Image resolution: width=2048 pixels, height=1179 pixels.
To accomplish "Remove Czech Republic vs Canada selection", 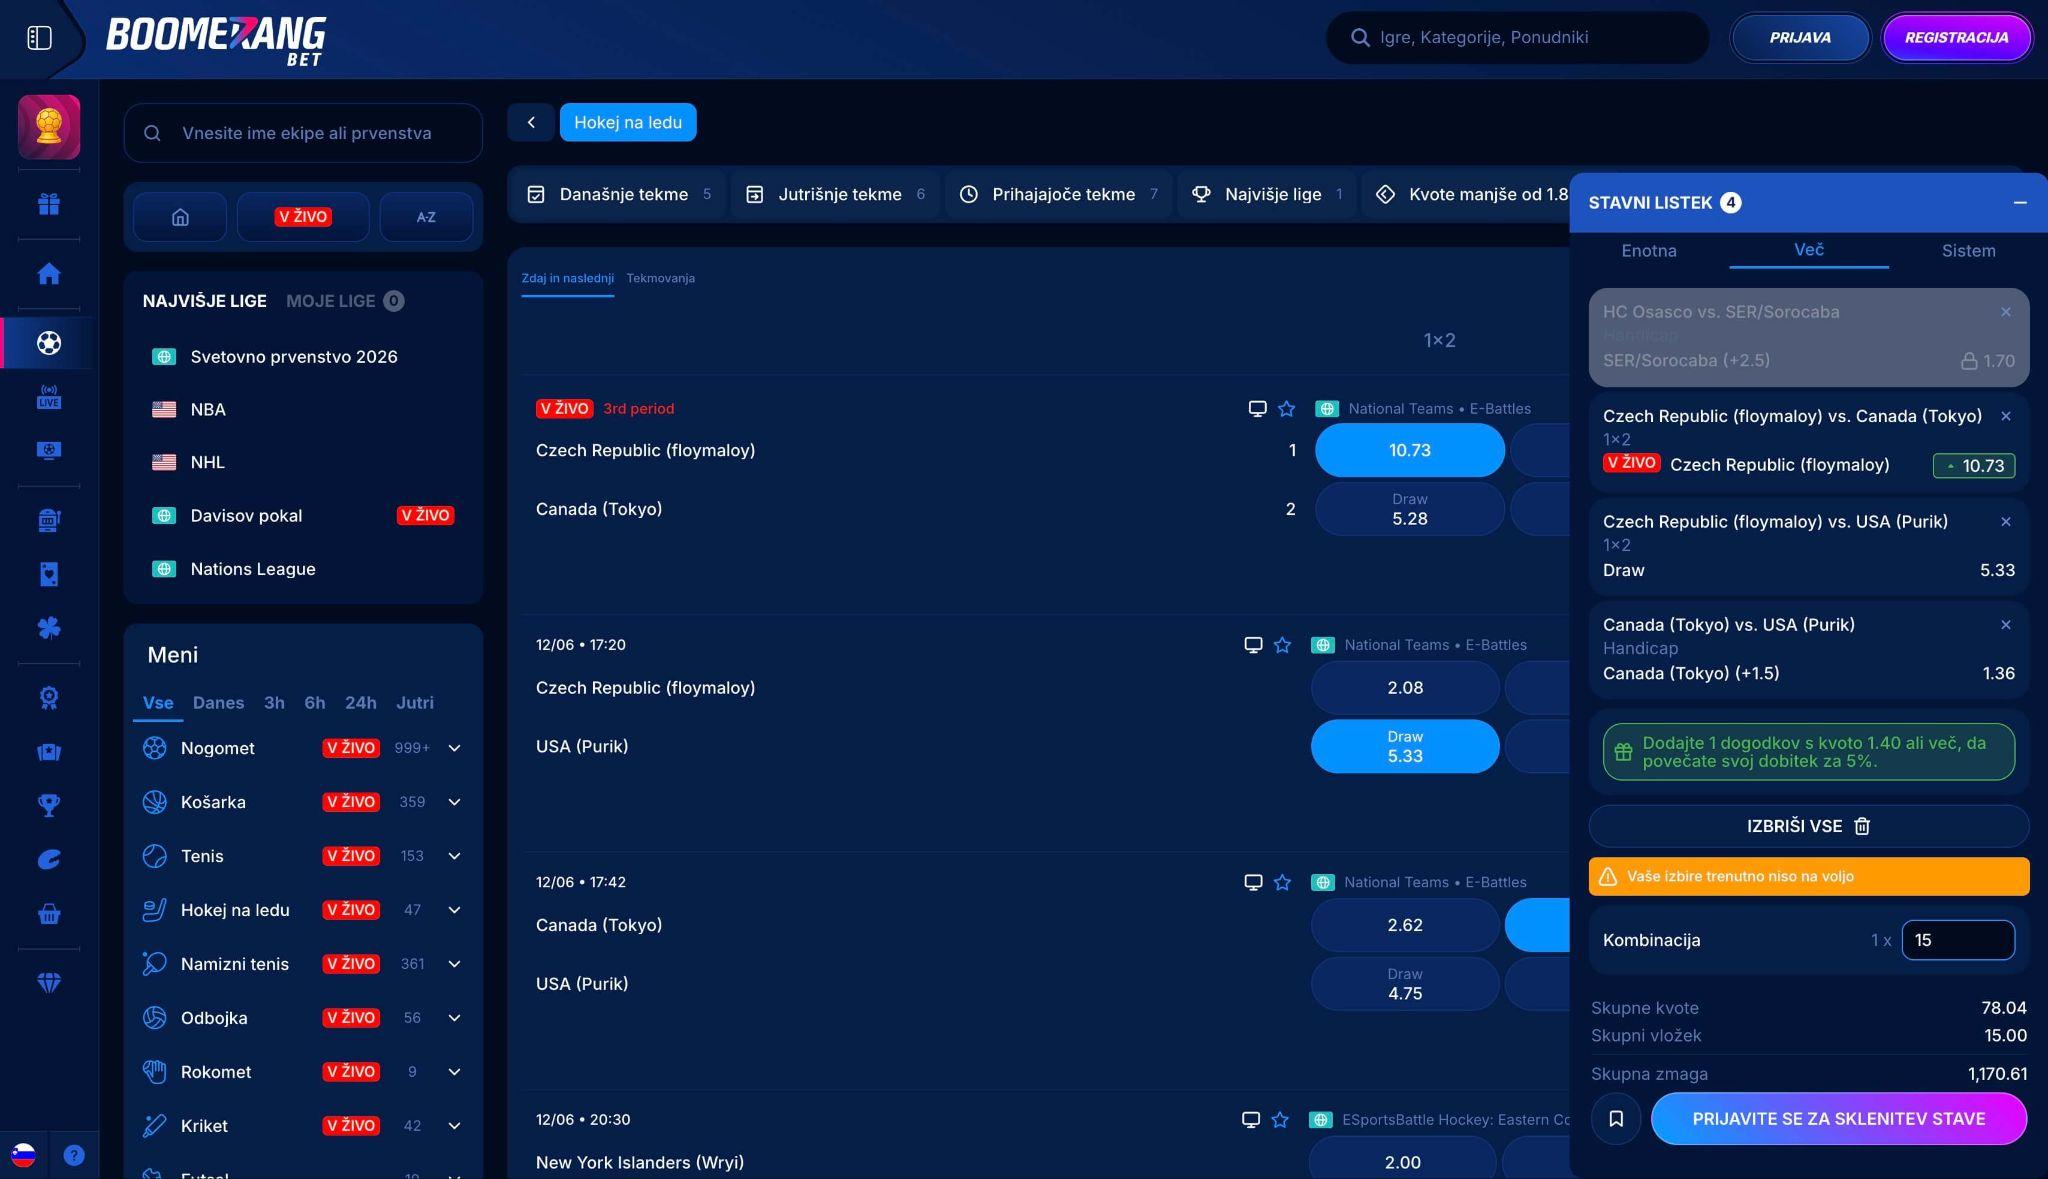I will pos(2005,416).
